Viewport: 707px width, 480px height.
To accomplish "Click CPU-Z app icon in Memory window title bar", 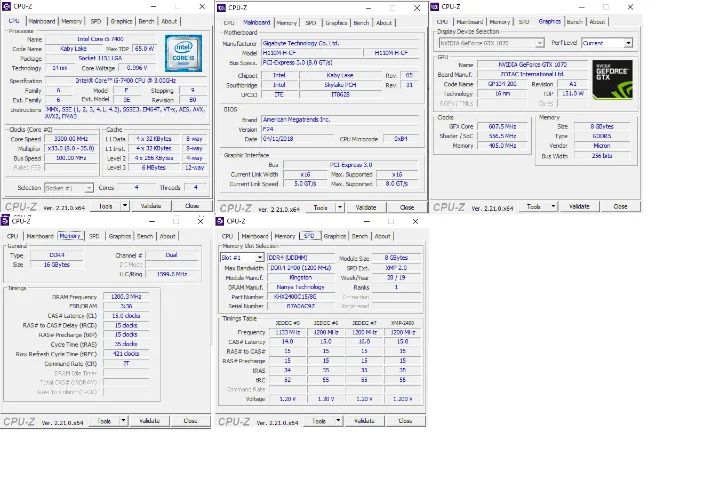I will (5, 220).
